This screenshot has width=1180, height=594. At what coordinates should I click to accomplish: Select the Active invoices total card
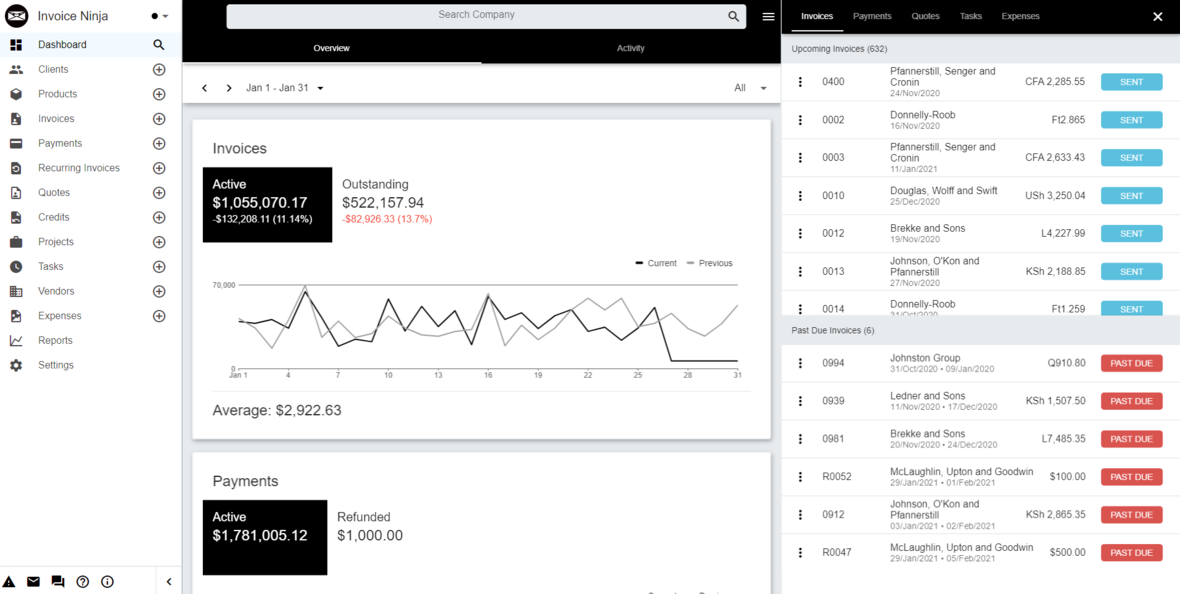267,205
